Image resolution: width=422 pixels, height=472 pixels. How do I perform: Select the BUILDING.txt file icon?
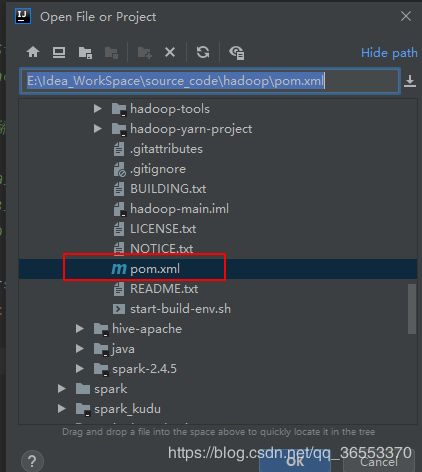119,189
